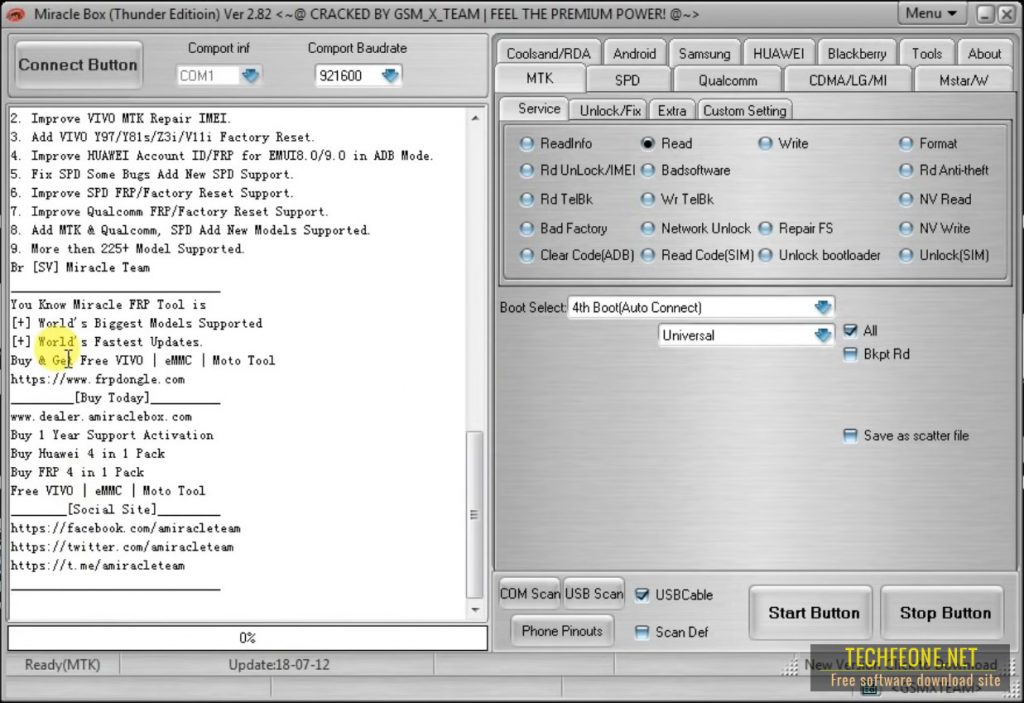Image resolution: width=1024 pixels, height=703 pixels.
Task: Select the Wr TelBk radio option
Action: (x=647, y=199)
